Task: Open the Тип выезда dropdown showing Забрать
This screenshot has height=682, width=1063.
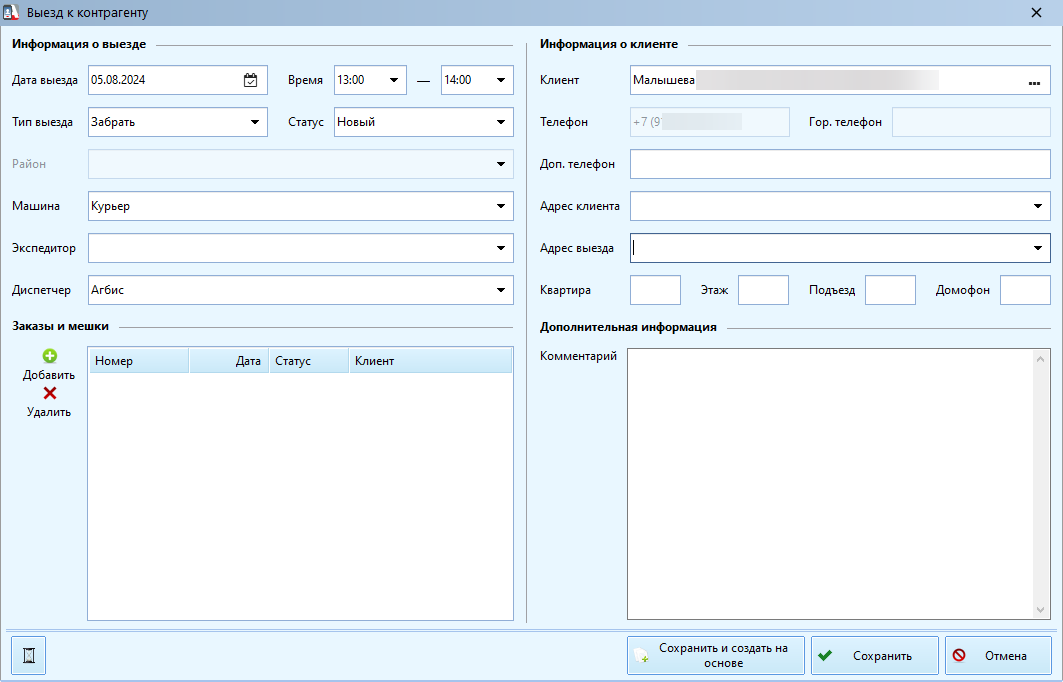Action: pos(255,122)
